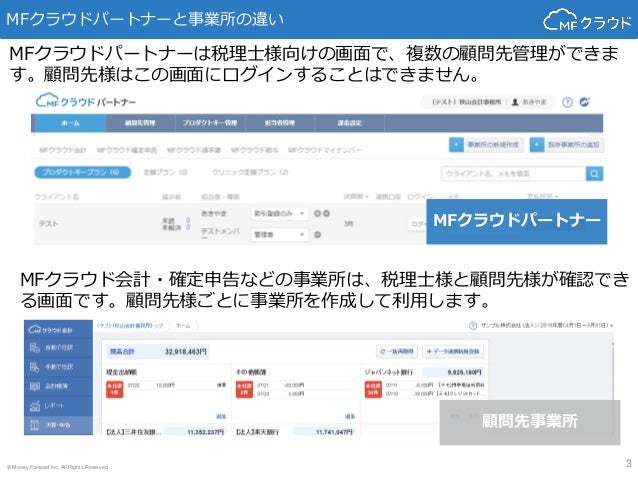Select the 定額プラン (0) filter
This screenshot has height=479, width=638.
point(165,172)
